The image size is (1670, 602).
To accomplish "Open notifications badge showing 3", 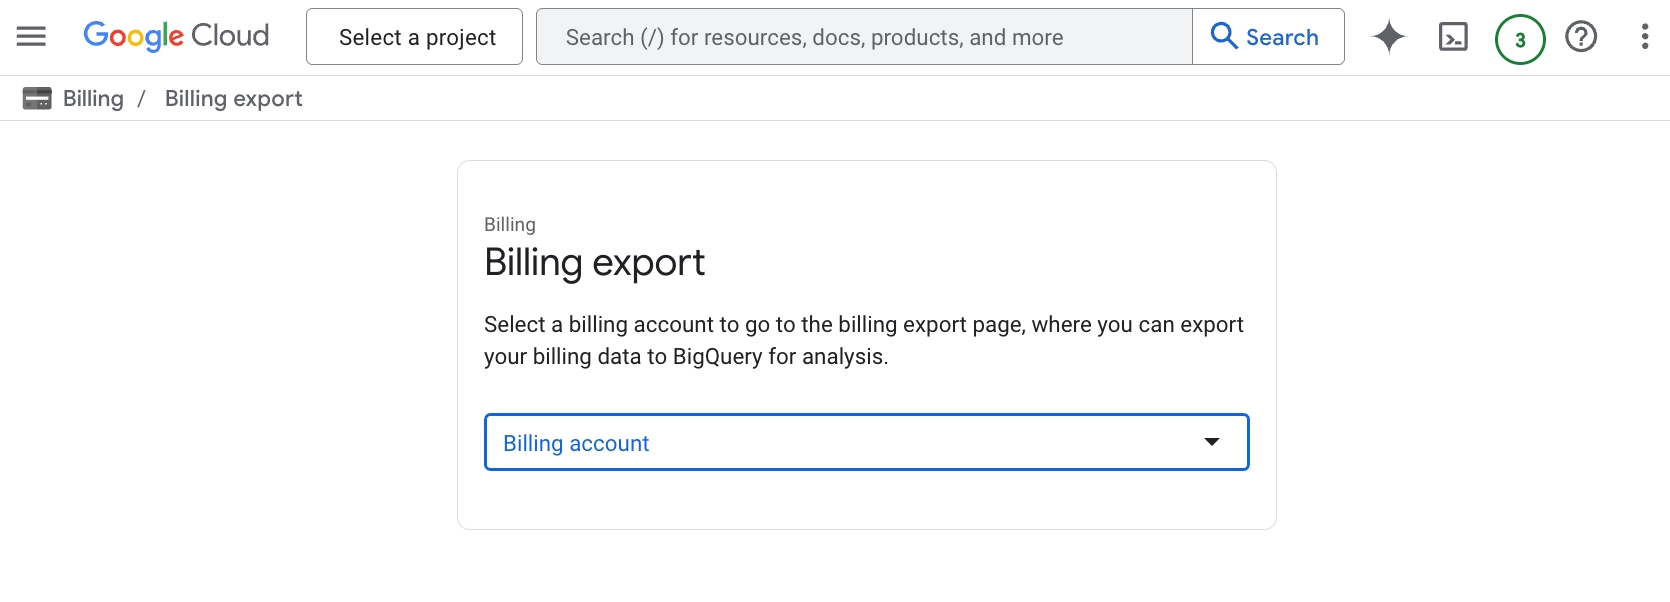I will coord(1519,39).
